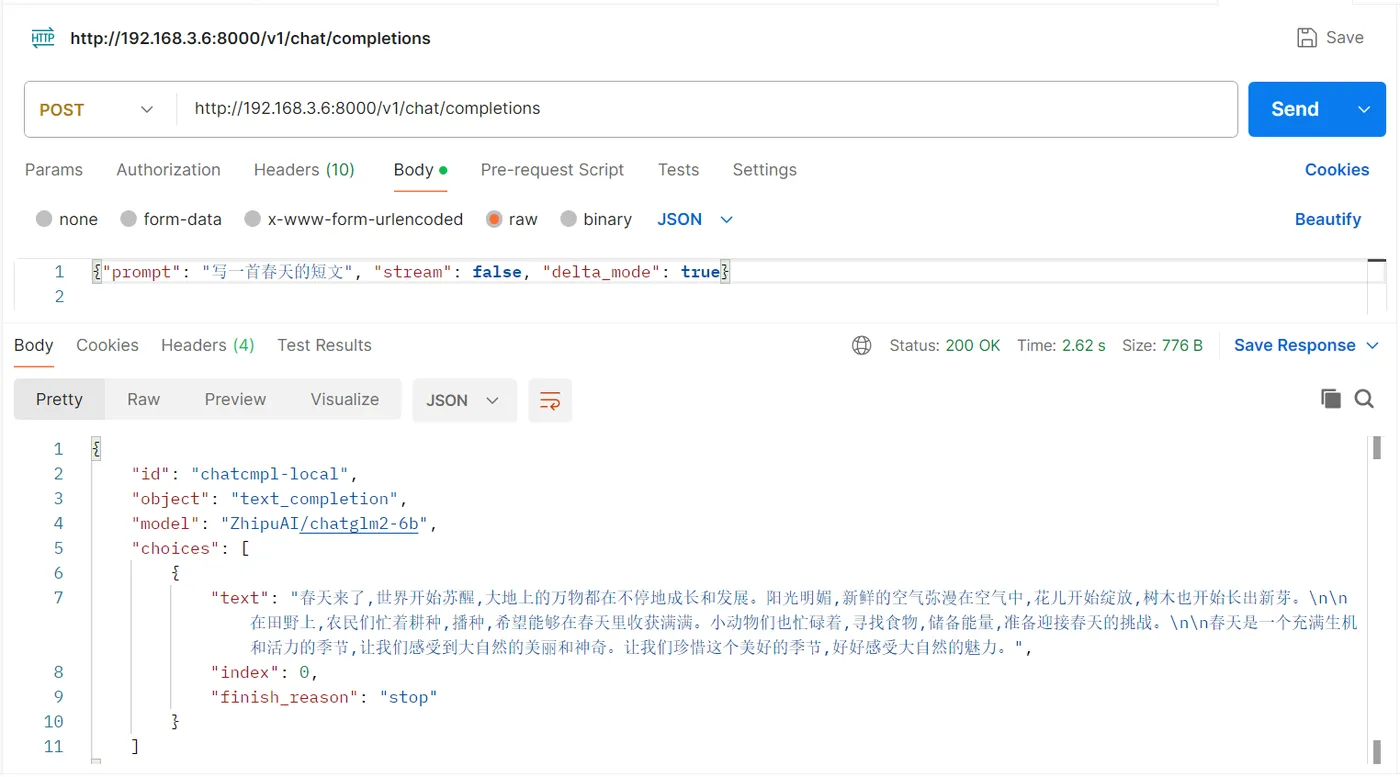Click the globe network icon near Status
Viewport: 1400px width, 777px height.
(861, 345)
